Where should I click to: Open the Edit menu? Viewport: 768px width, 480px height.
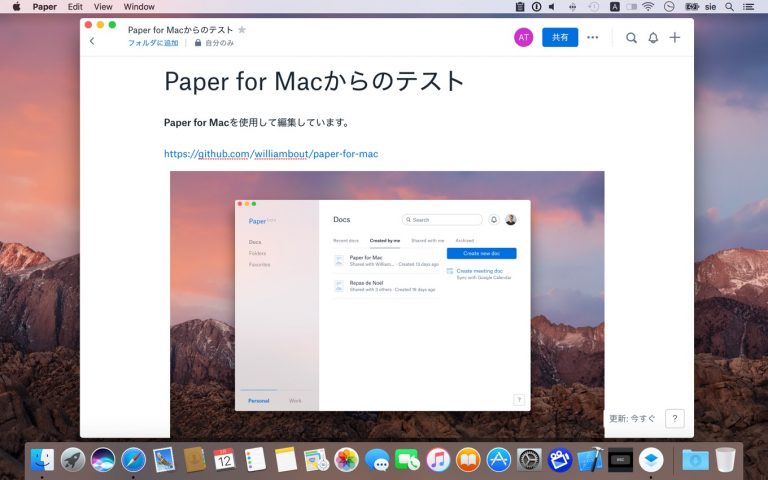coord(75,7)
